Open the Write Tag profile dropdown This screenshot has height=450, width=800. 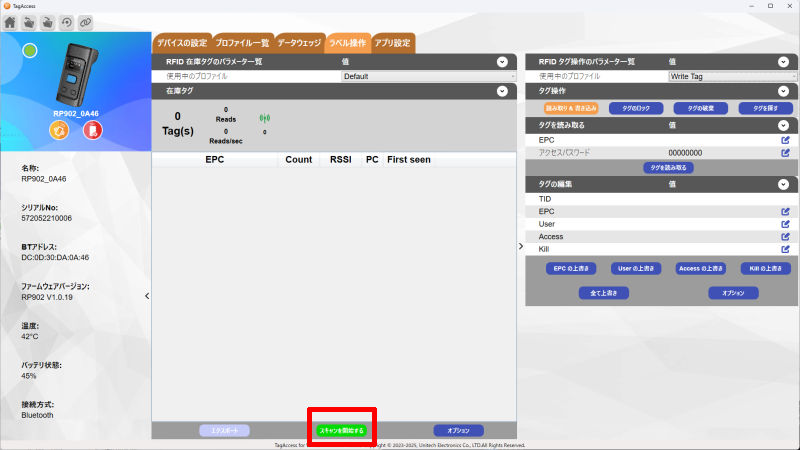point(731,76)
